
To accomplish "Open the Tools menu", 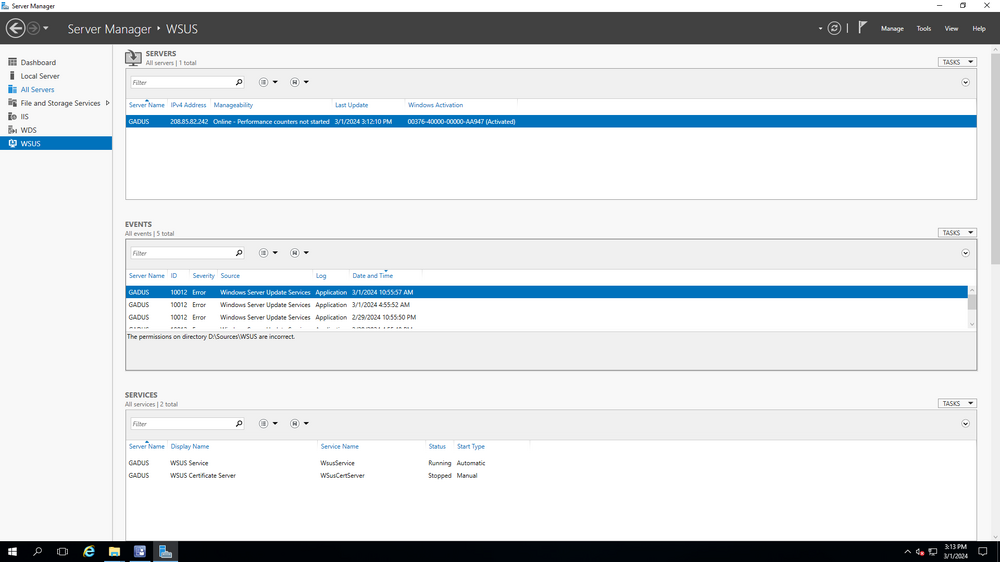I will [923, 29].
